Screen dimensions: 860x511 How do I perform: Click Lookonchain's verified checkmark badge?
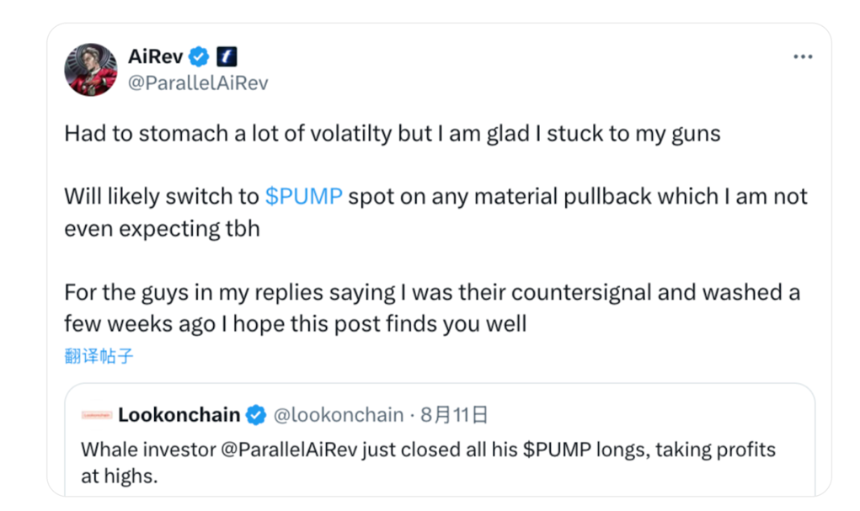(x=256, y=414)
